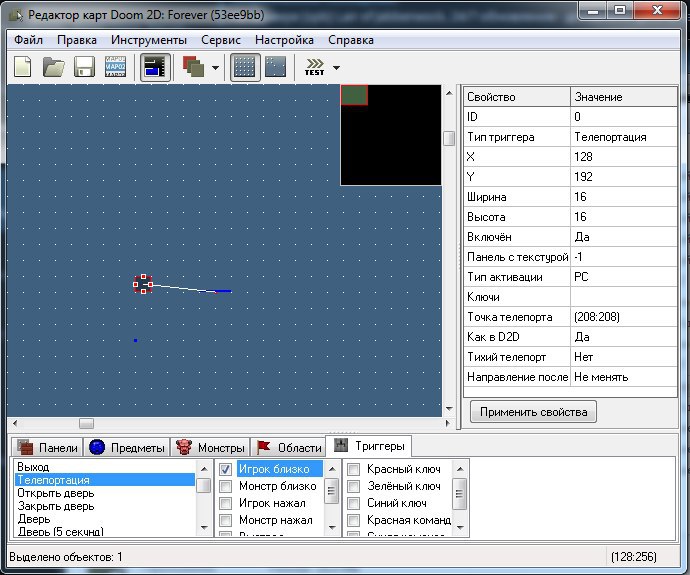Edit the Высота value 16
This screenshot has height=575, width=690.
(624, 217)
